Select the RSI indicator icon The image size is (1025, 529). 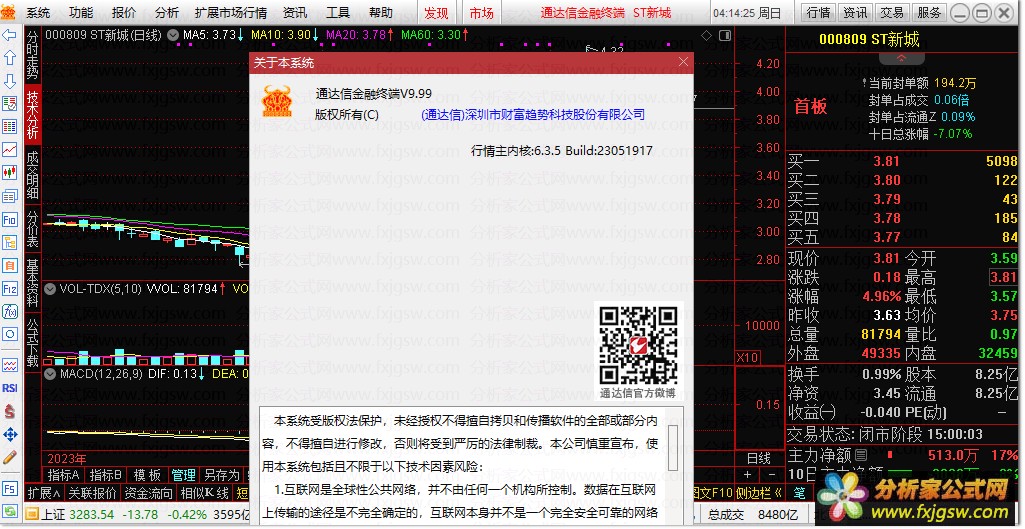tap(10, 388)
